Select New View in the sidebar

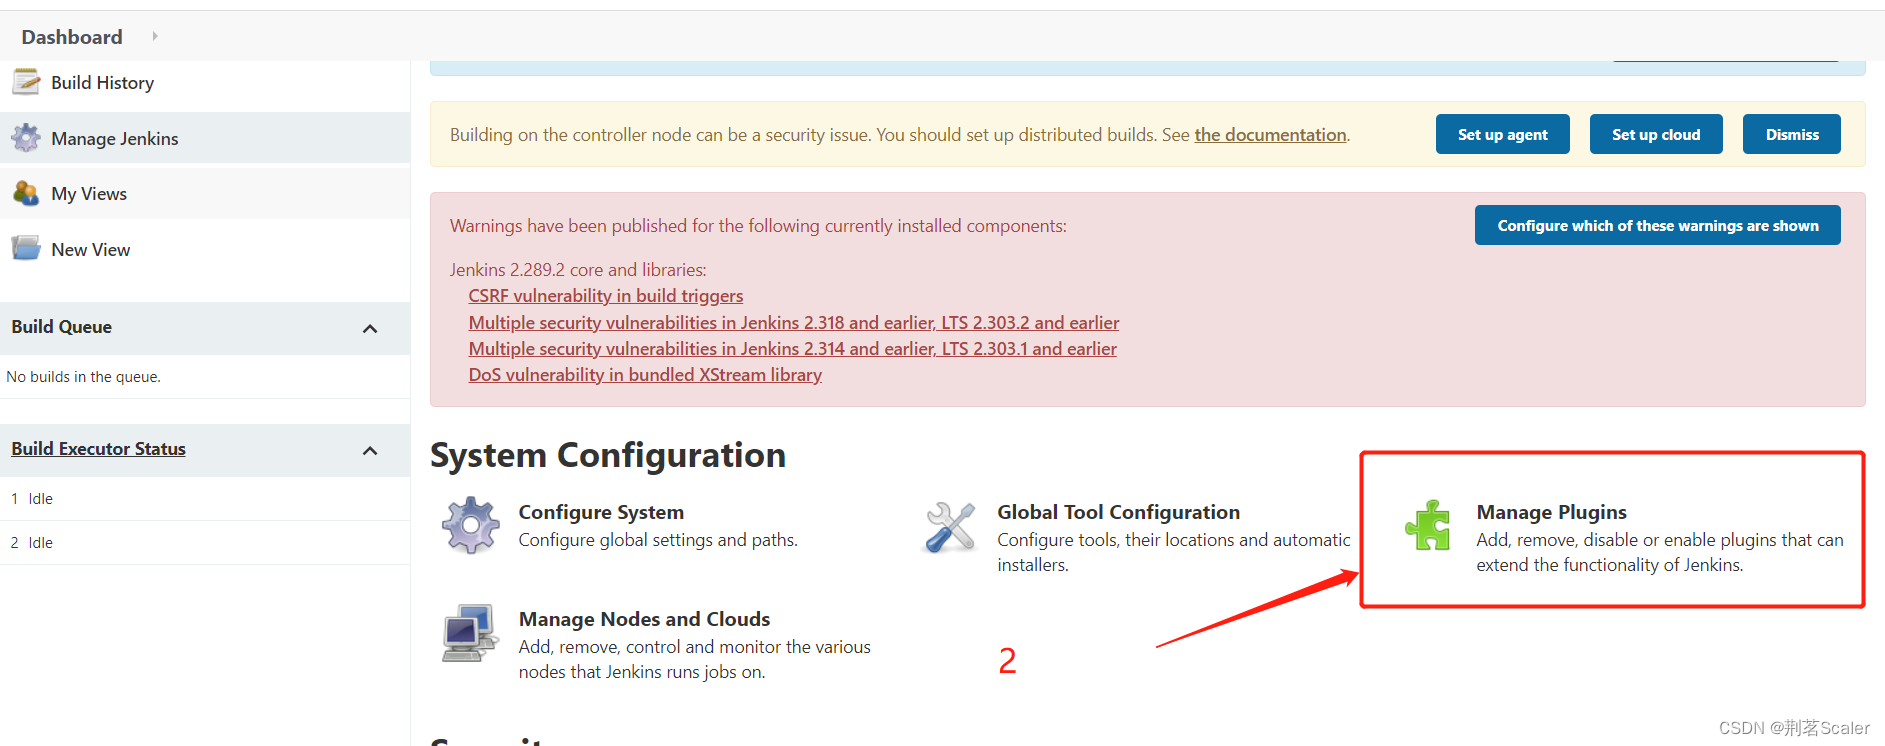[x=90, y=250]
